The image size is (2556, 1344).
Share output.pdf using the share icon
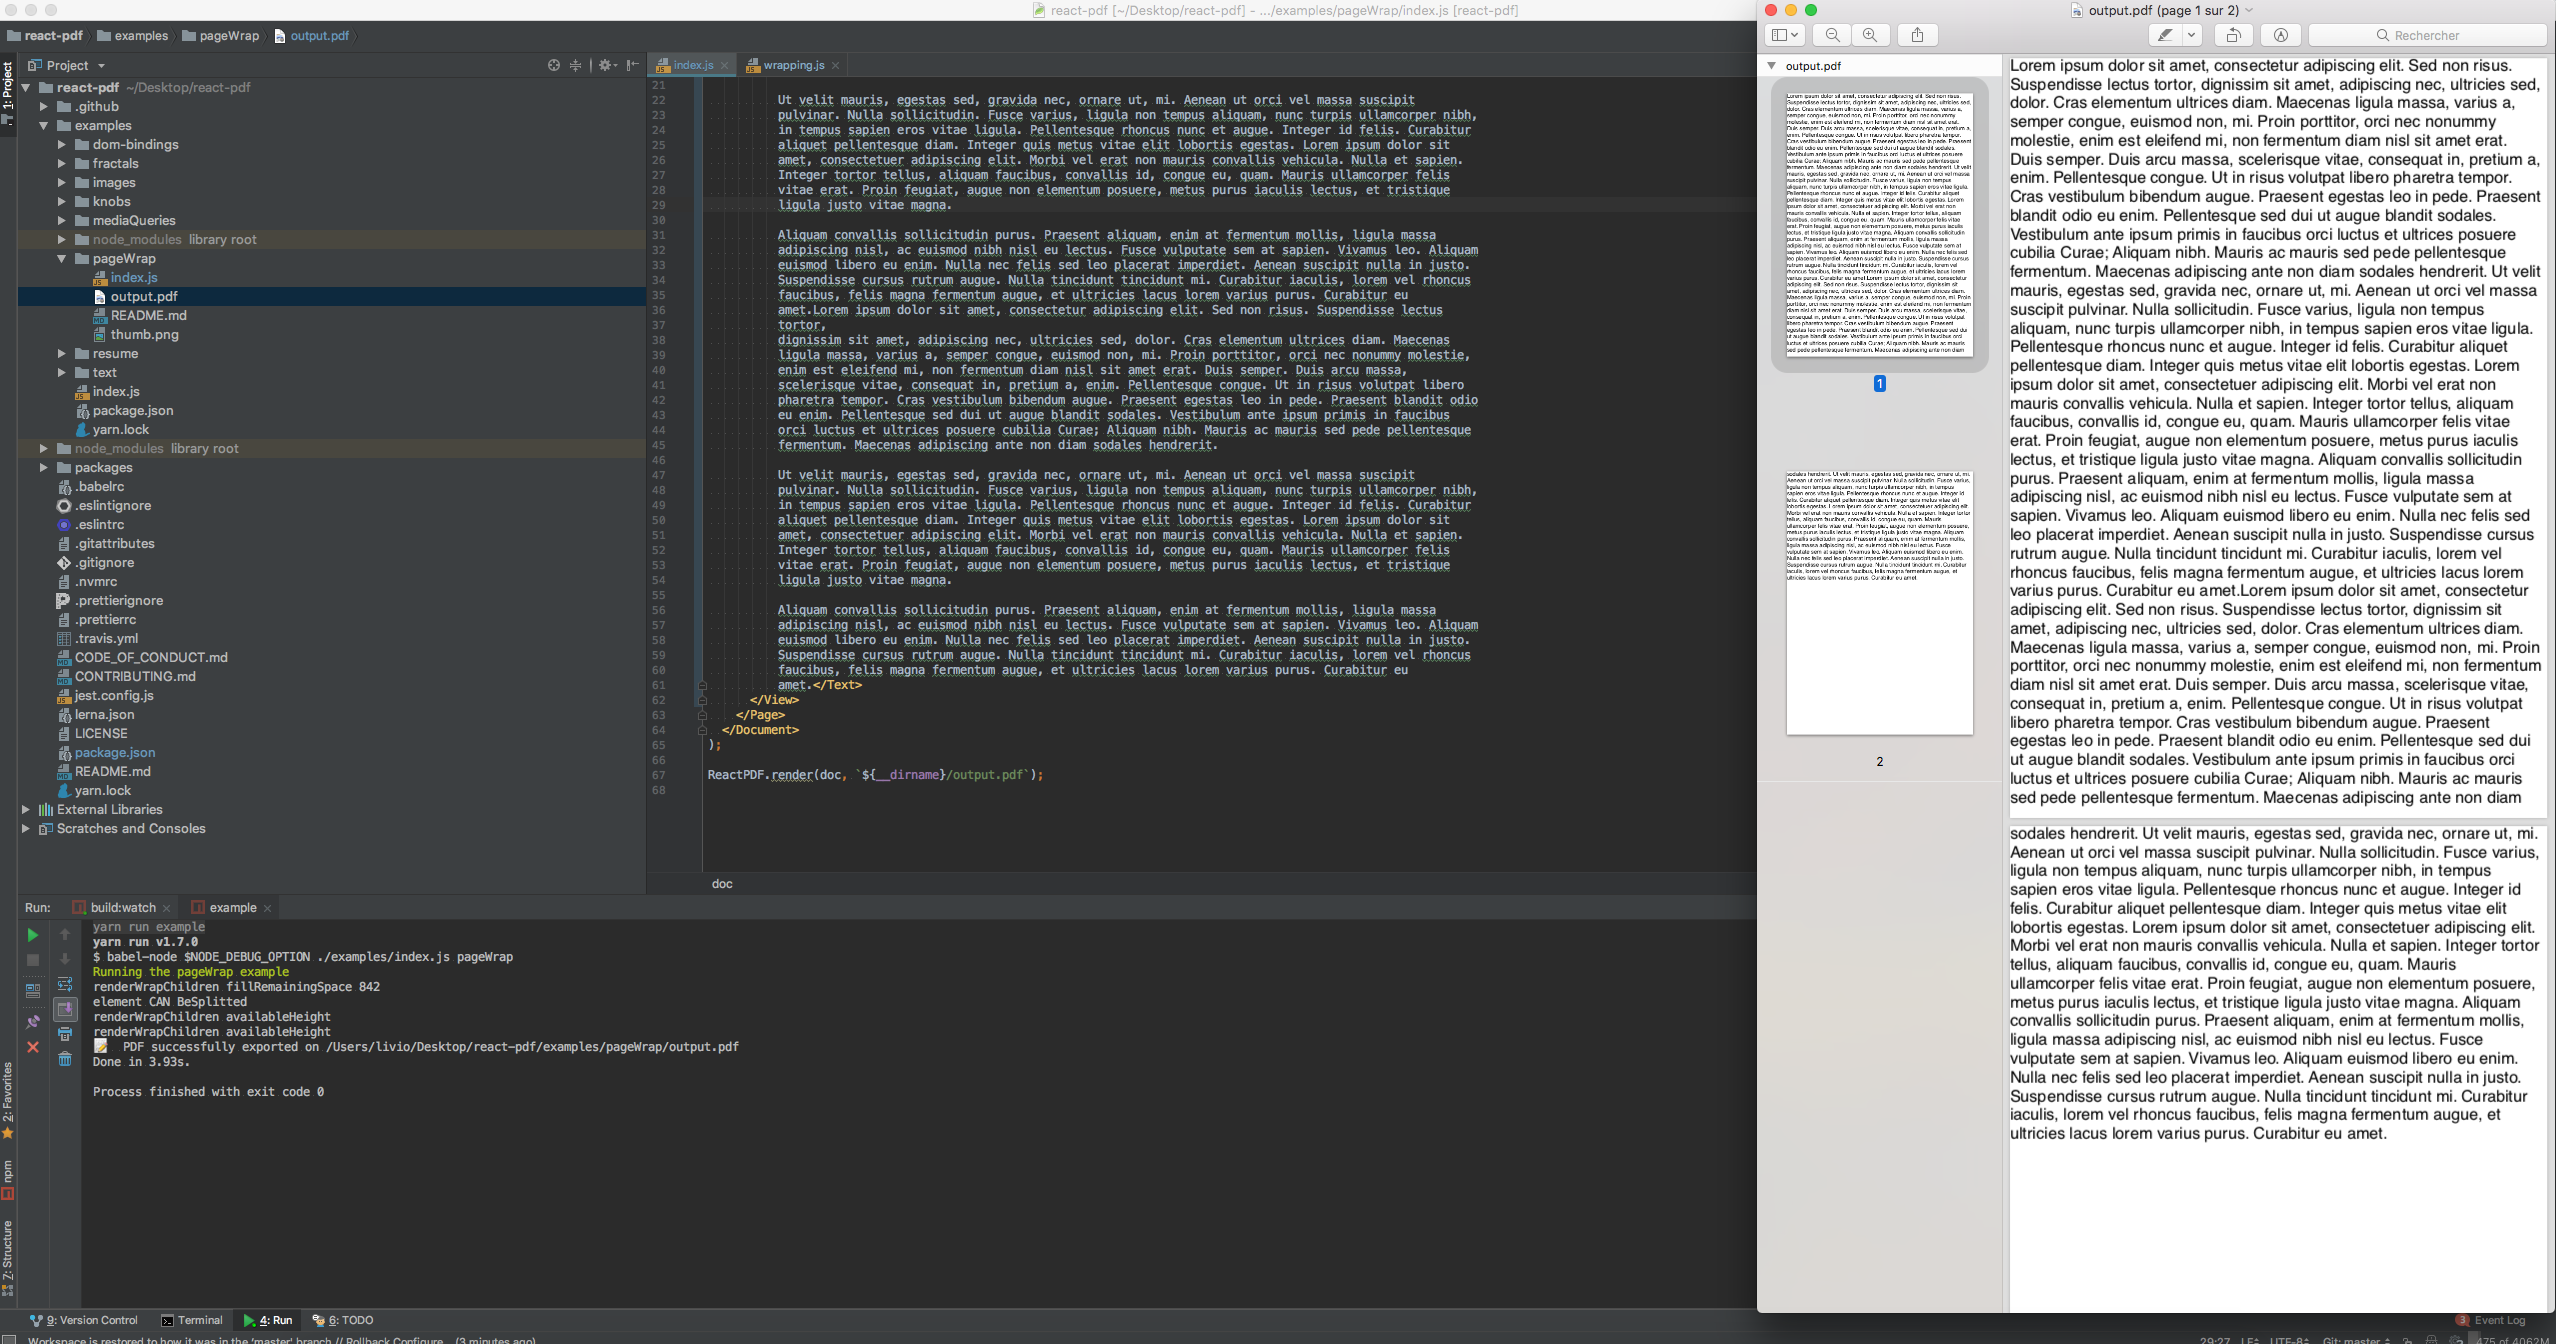(x=1918, y=35)
